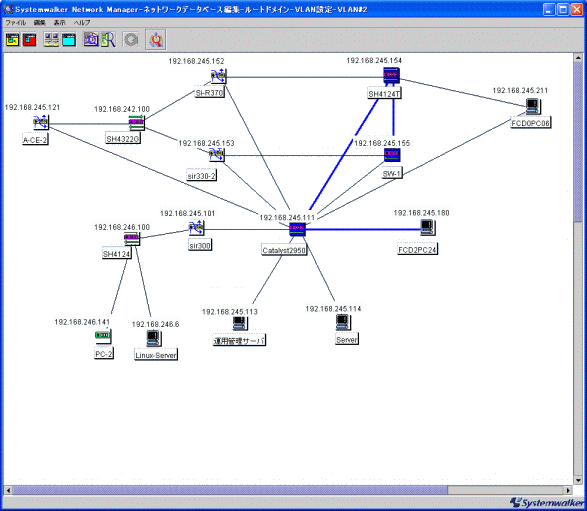Screen dimensions: 587x511
Task: Click the networked computers toolbar icon
Action: tap(51, 40)
